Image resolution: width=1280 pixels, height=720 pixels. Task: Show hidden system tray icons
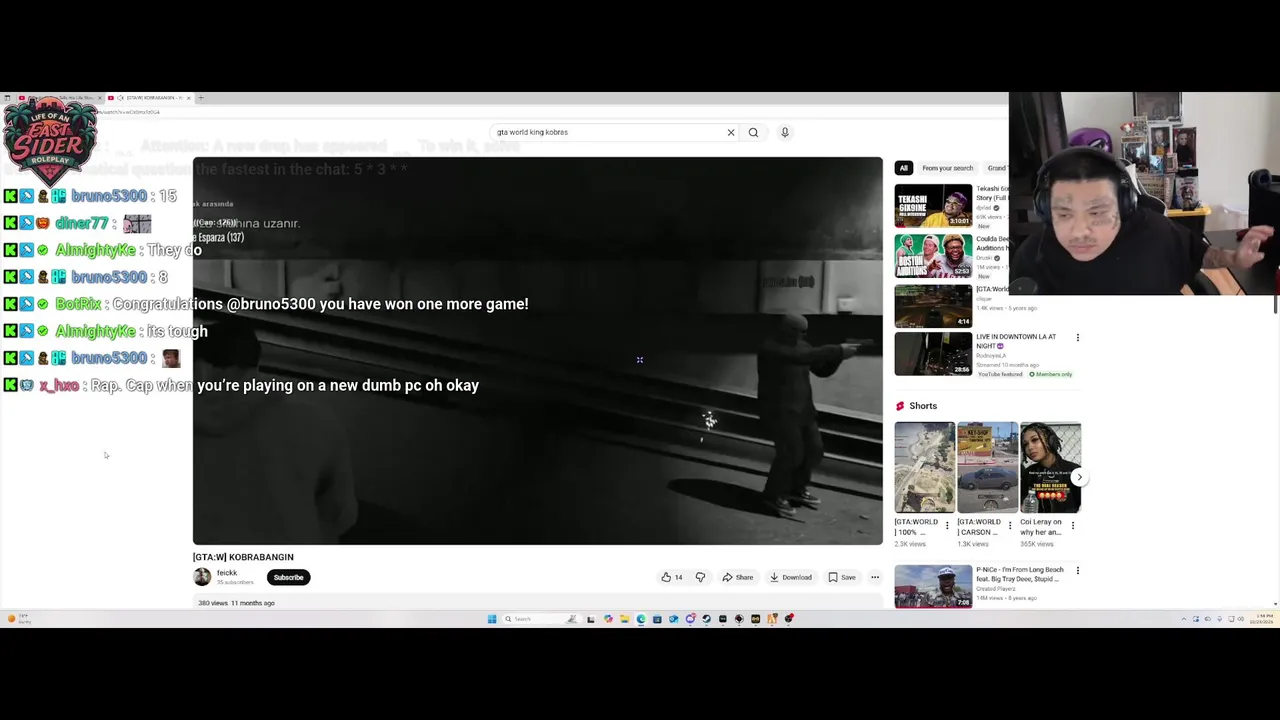(1184, 619)
